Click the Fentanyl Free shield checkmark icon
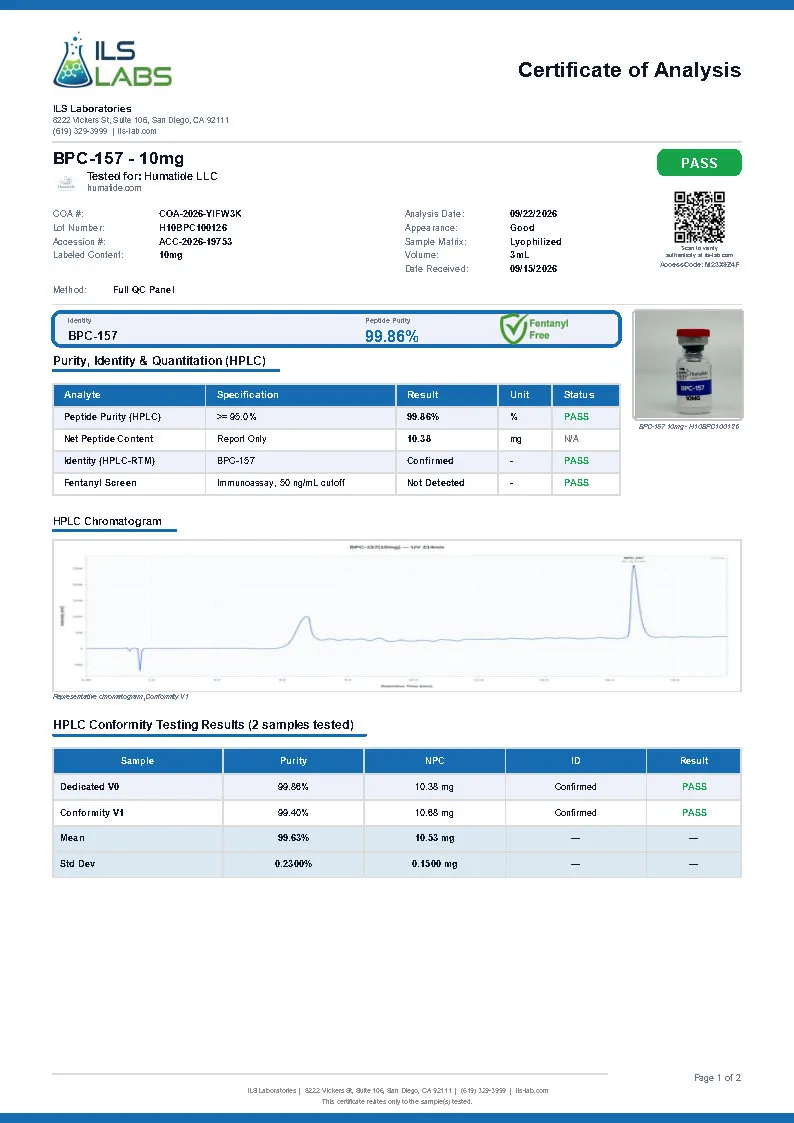 (x=513, y=329)
